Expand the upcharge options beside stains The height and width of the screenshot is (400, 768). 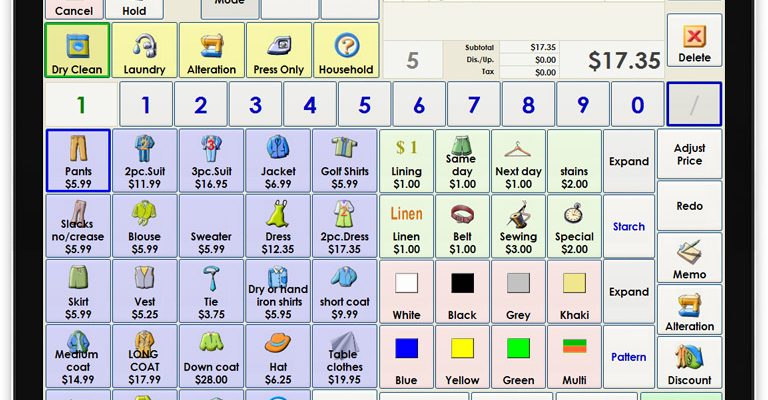click(629, 161)
